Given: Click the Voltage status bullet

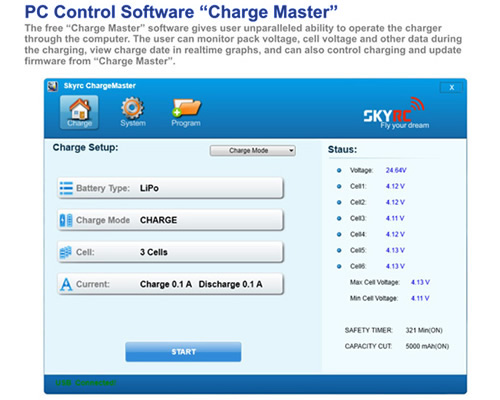Looking at the screenshot, I should click(339, 170).
